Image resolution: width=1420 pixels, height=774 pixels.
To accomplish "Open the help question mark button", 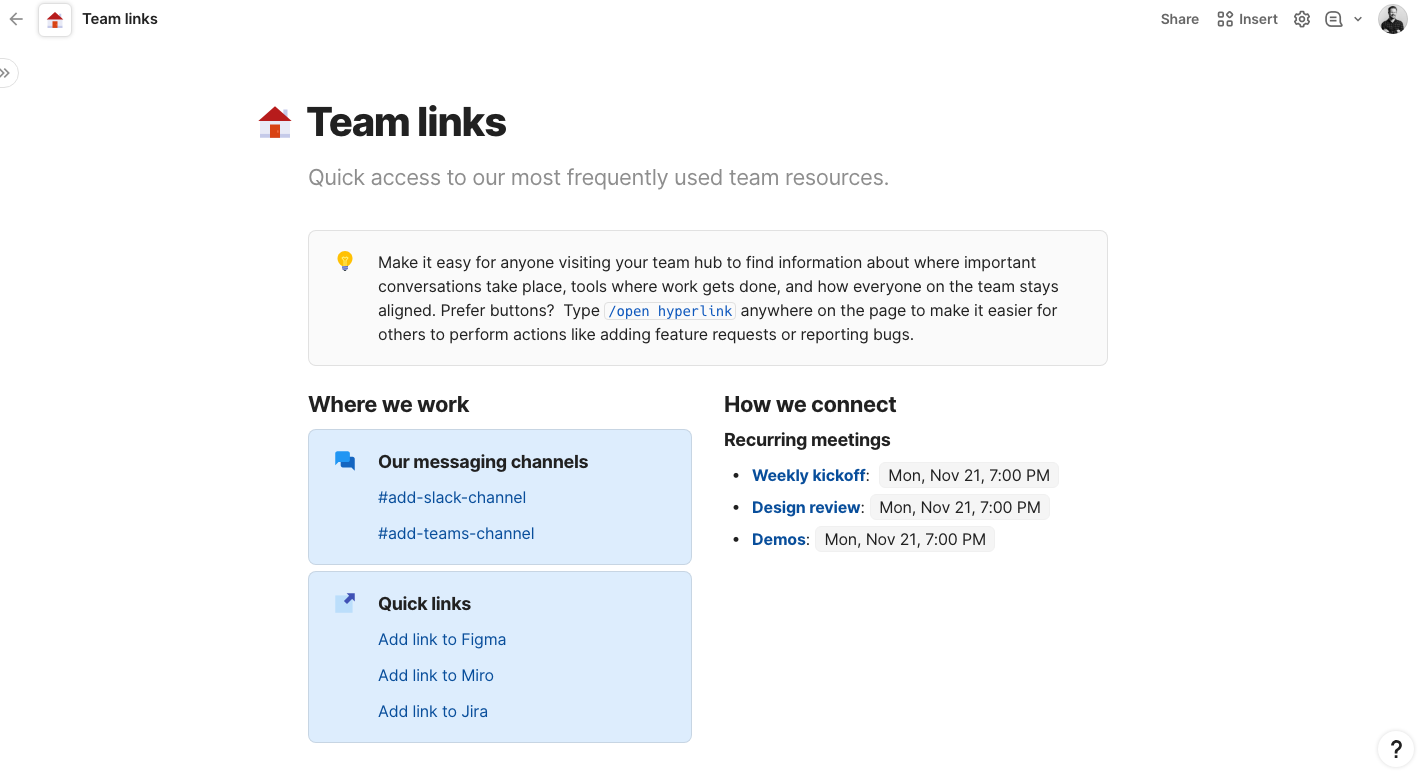I will point(1396,749).
